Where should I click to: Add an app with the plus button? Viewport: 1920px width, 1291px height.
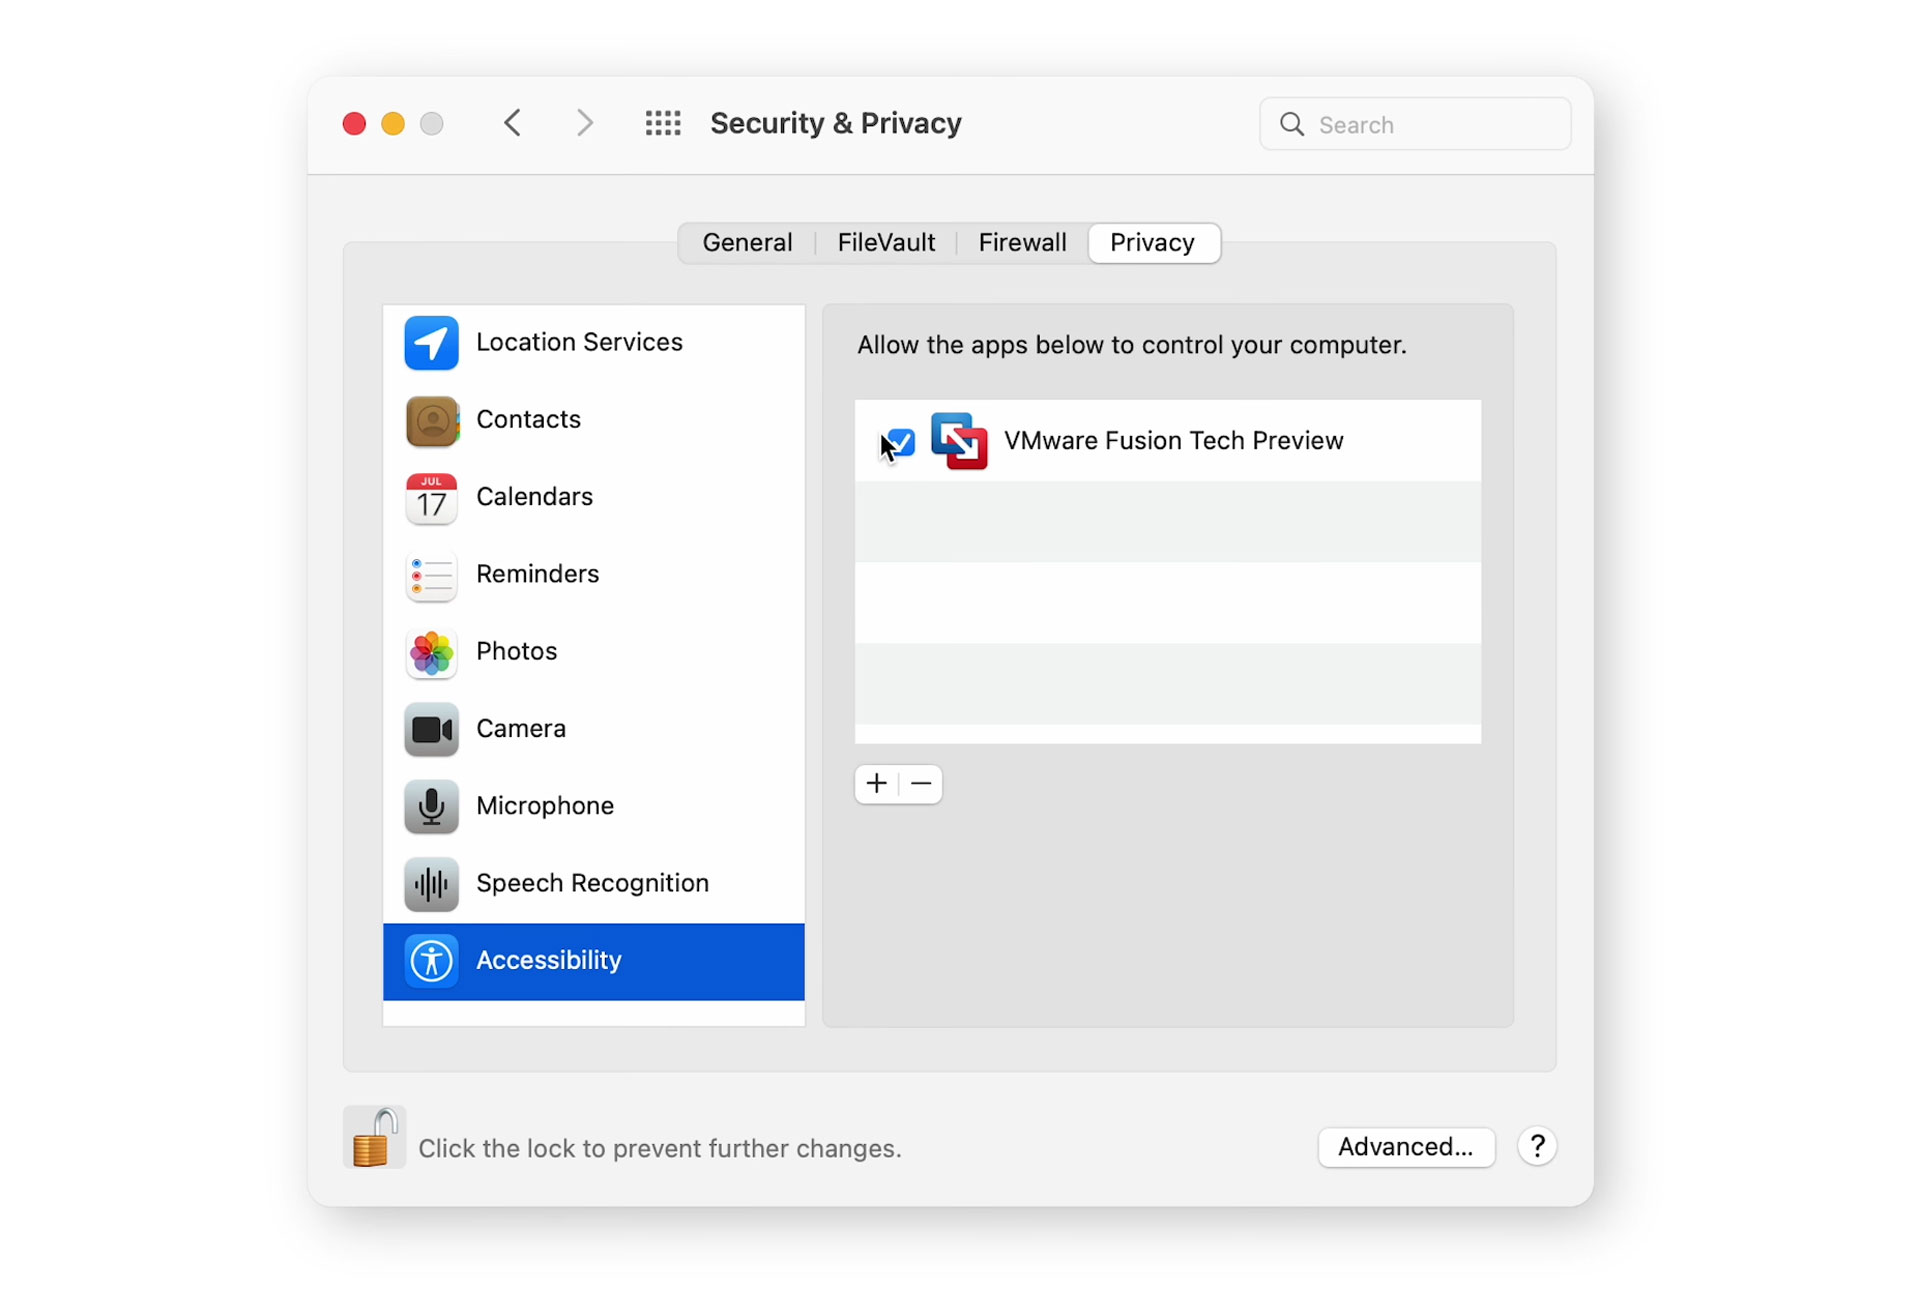[x=877, y=784]
